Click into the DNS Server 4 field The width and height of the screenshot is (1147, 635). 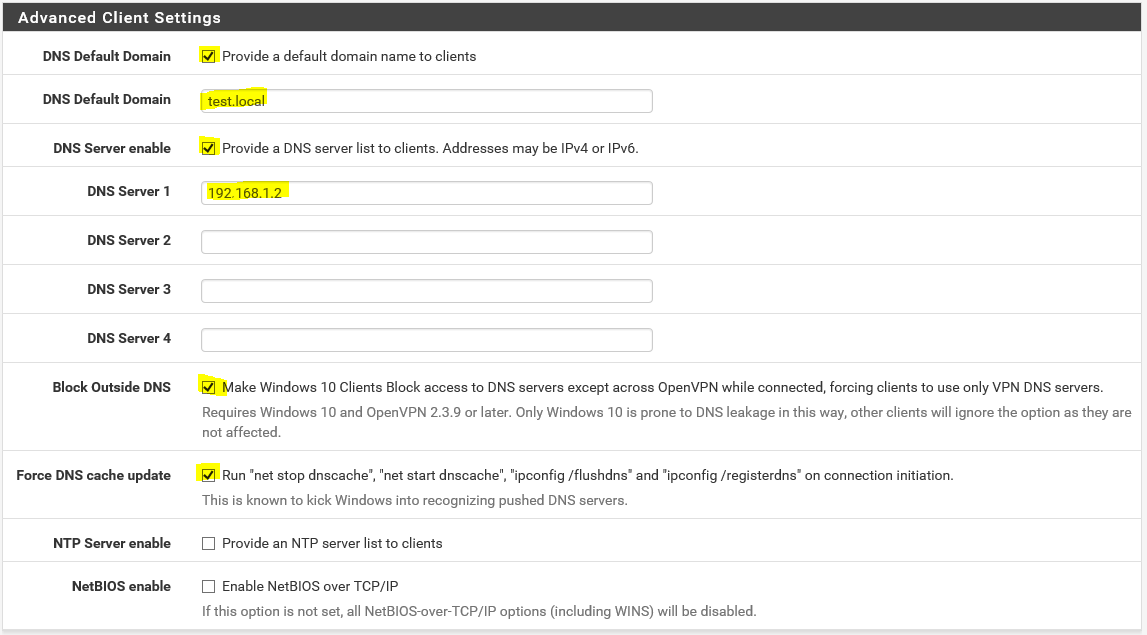[426, 339]
